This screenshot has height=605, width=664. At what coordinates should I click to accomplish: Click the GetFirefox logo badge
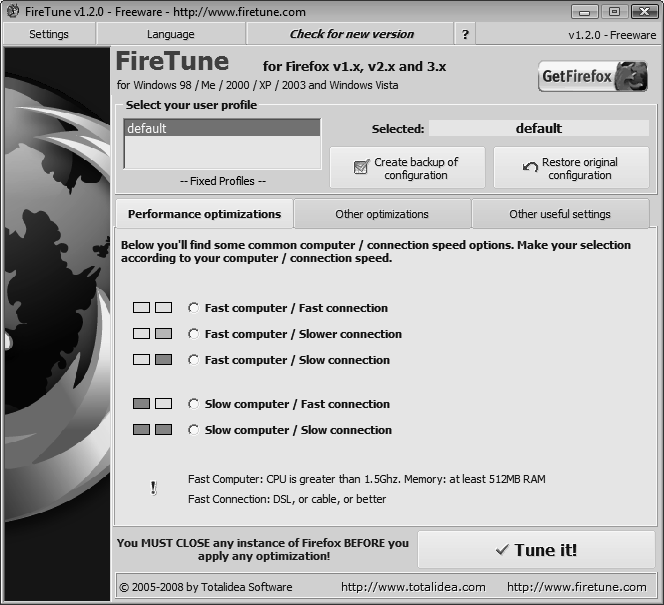coord(593,76)
